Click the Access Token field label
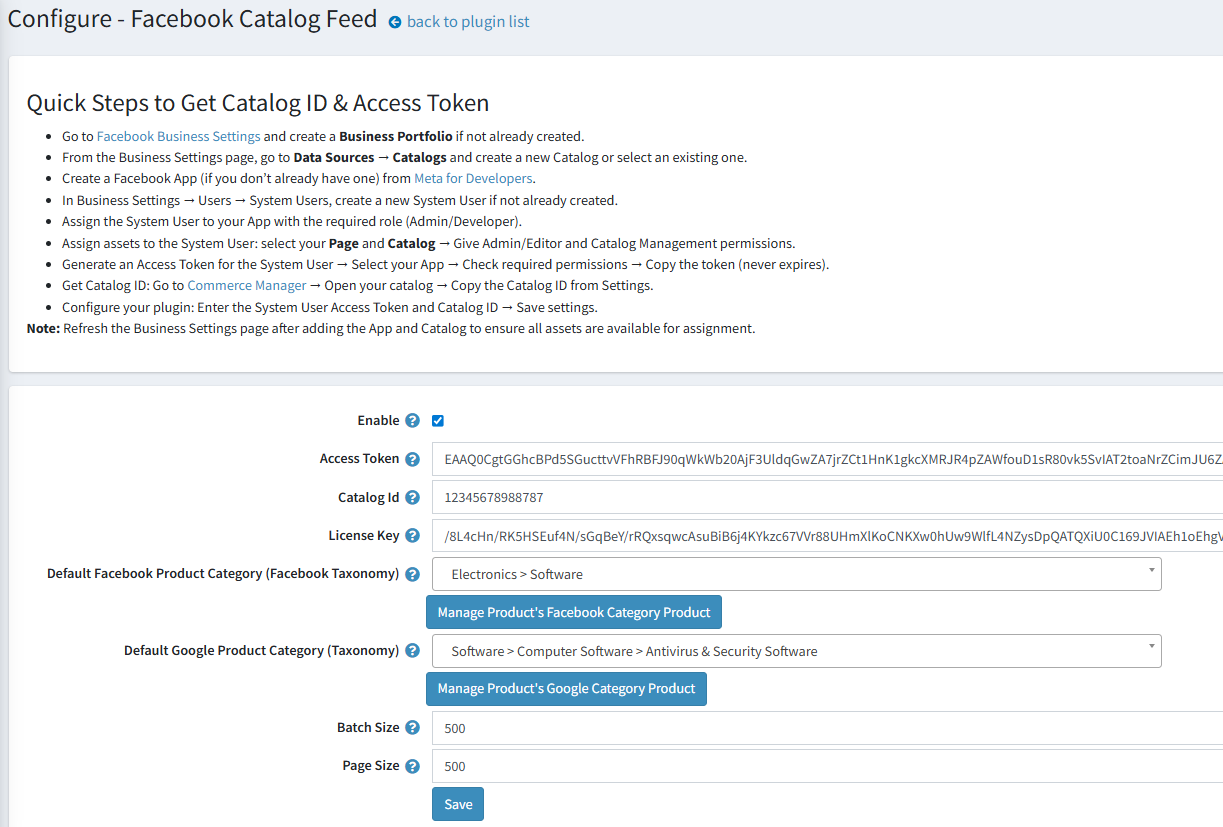Viewport: 1223px width, 827px height. 360,459
